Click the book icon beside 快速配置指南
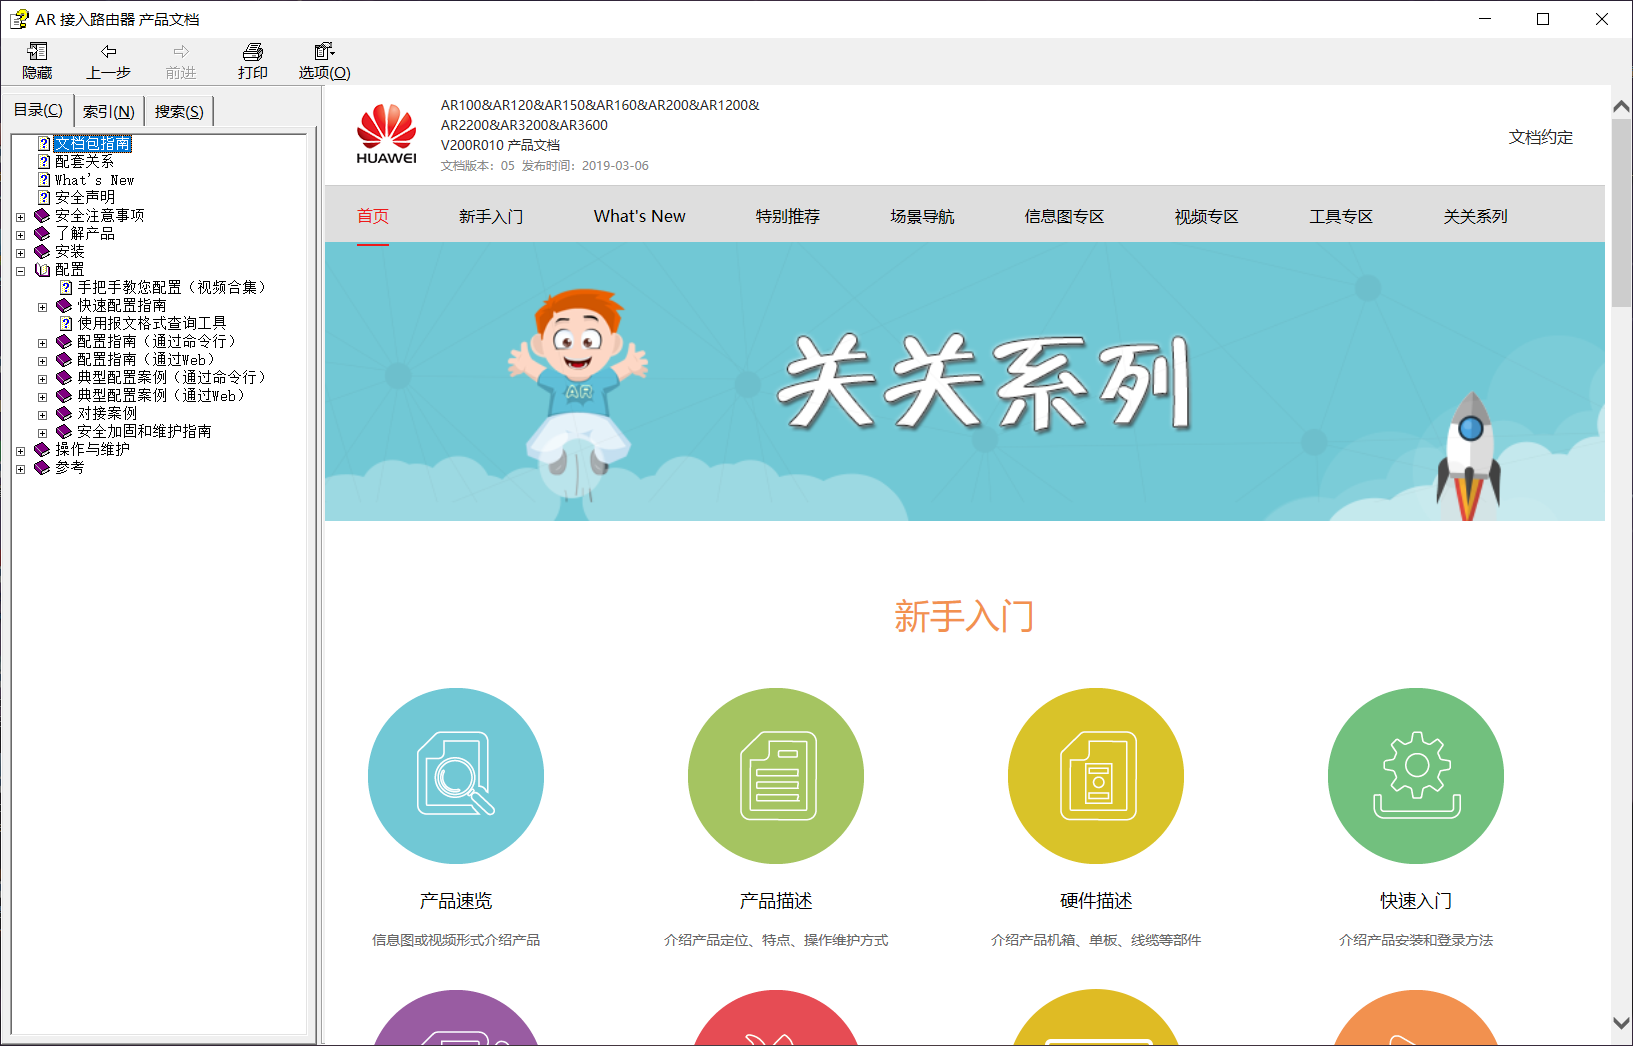This screenshot has height=1046, width=1633. tap(64, 306)
